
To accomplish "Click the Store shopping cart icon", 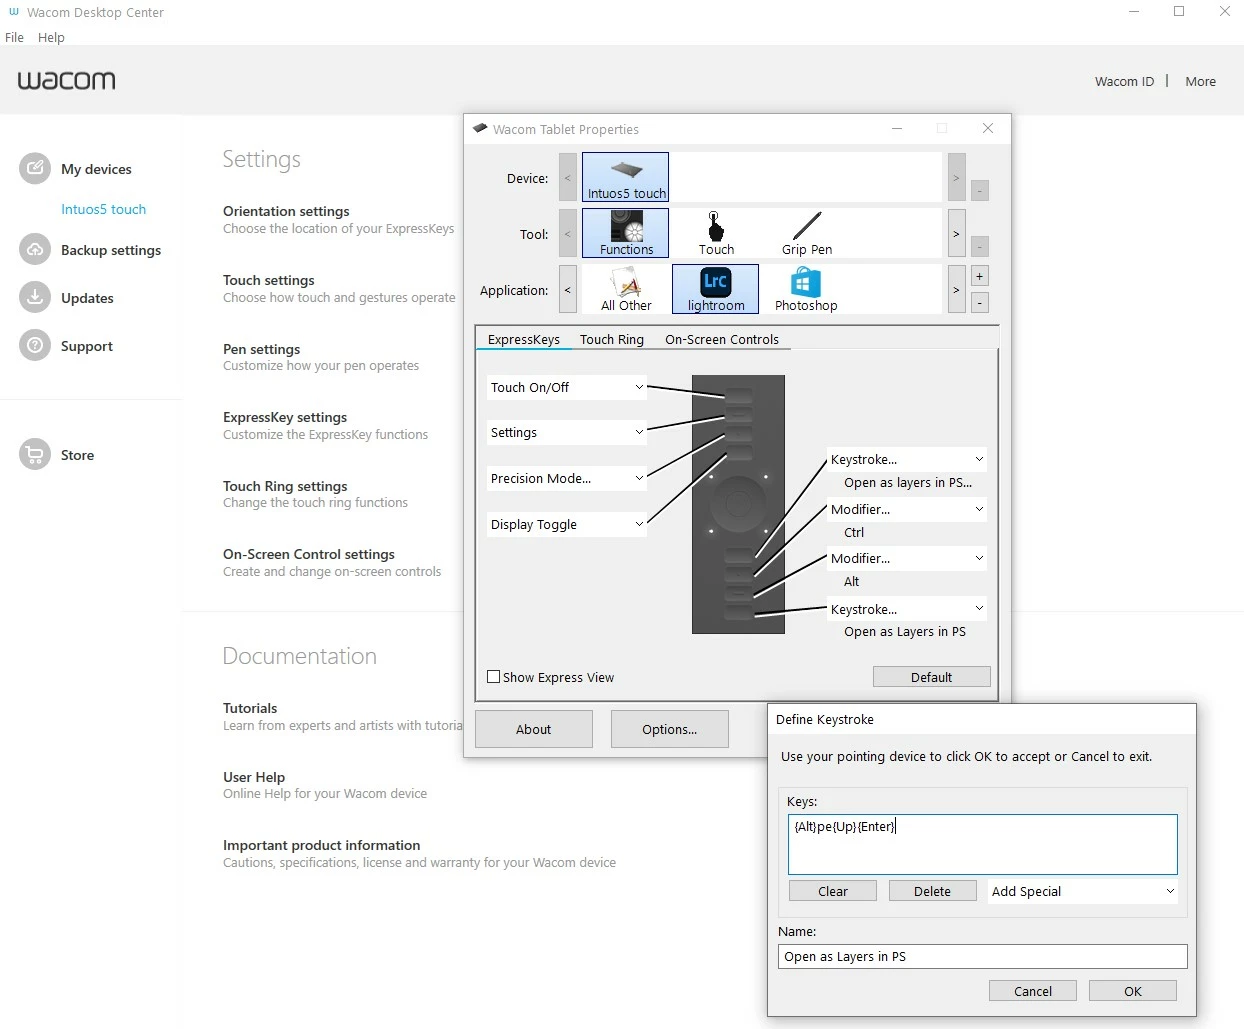I will (35, 454).
